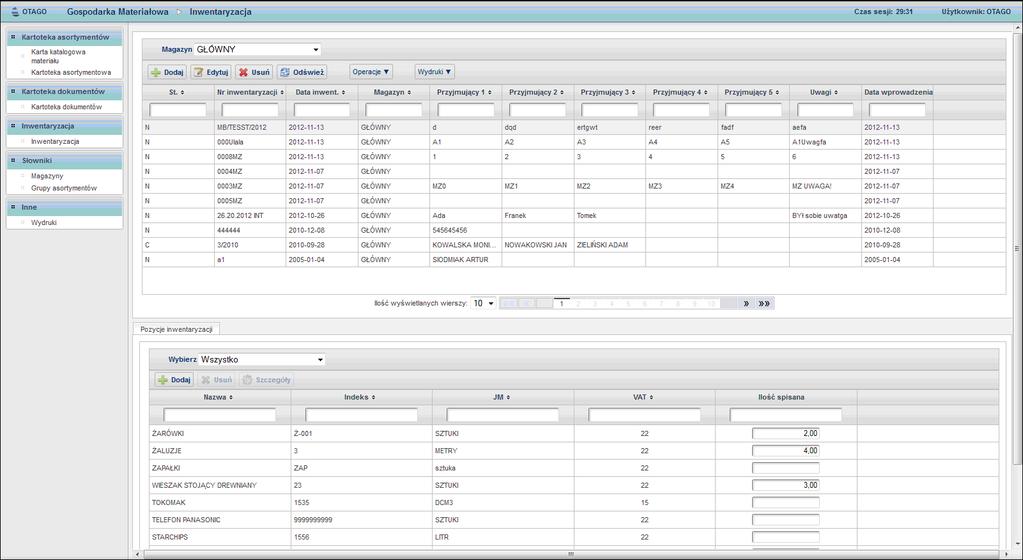The height and width of the screenshot is (560, 1023).
Task: Sort positions by VAT column
Action: (643, 397)
